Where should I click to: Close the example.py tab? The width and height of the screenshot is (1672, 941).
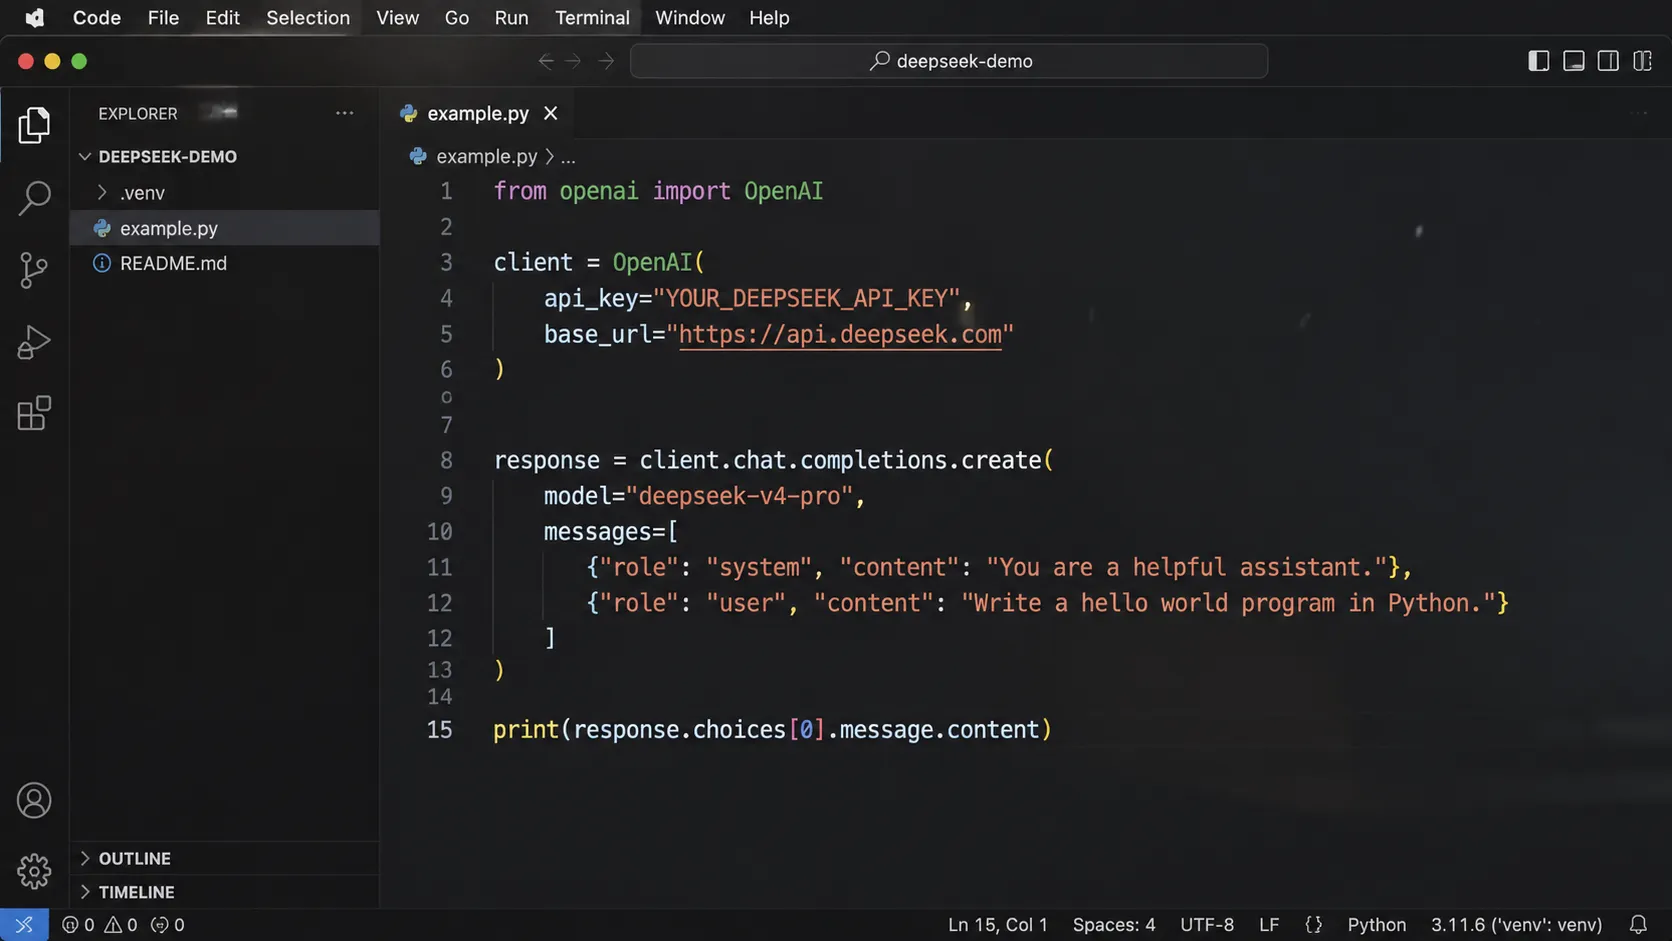click(x=550, y=114)
